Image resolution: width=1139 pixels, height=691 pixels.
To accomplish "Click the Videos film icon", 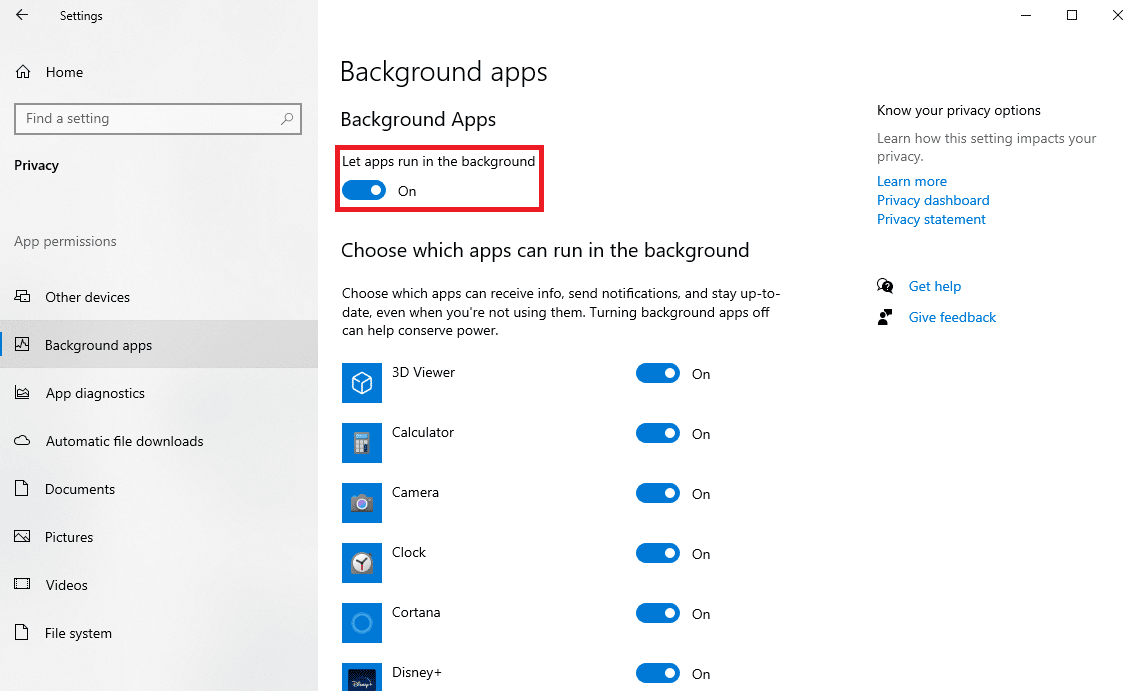I will 23,583.
